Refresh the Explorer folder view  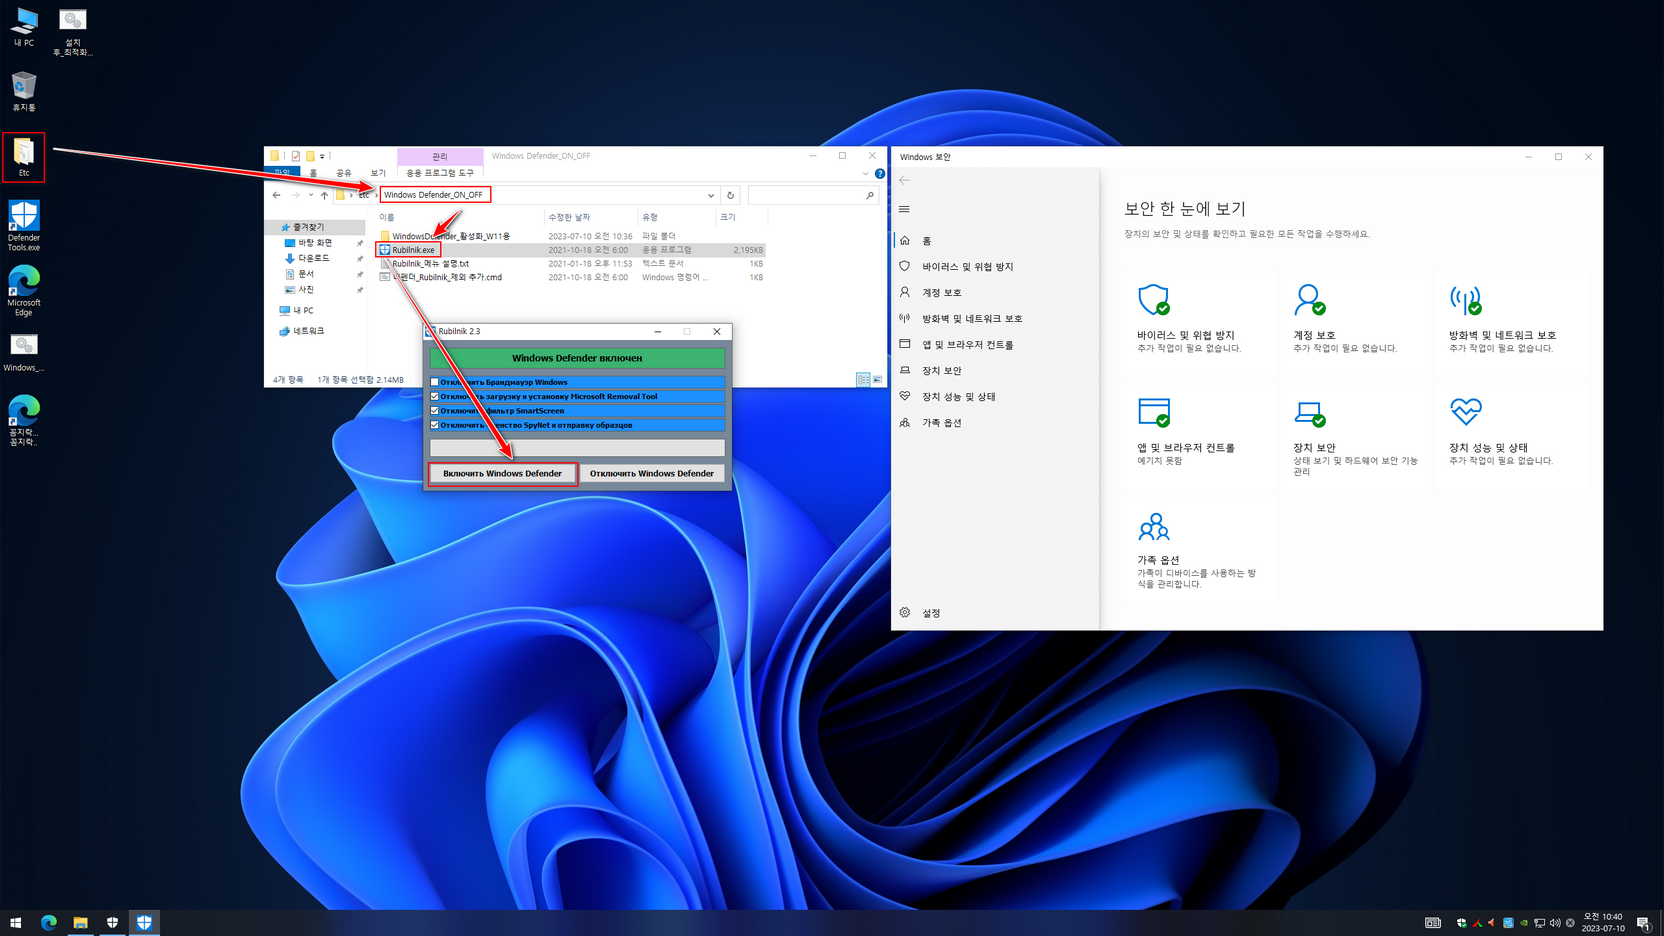(x=731, y=195)
